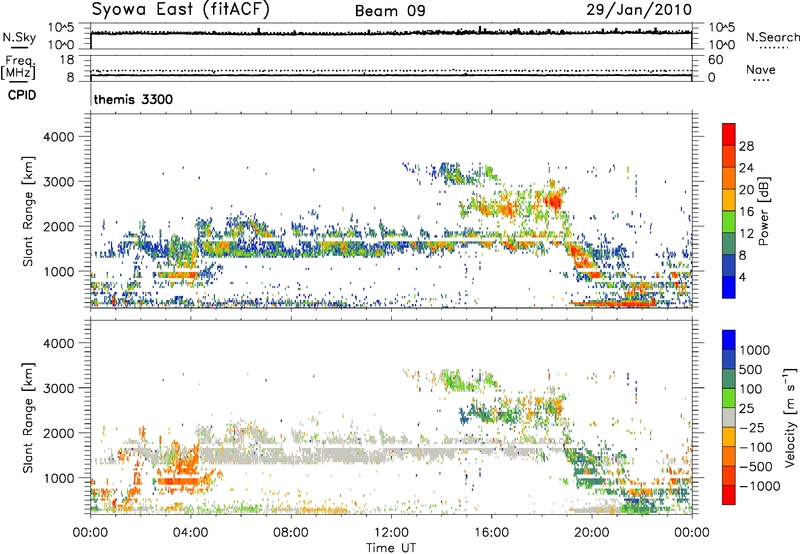The image size is (800, 554).
Task: Select the "Beam 09" label
Action: (390, 11)
